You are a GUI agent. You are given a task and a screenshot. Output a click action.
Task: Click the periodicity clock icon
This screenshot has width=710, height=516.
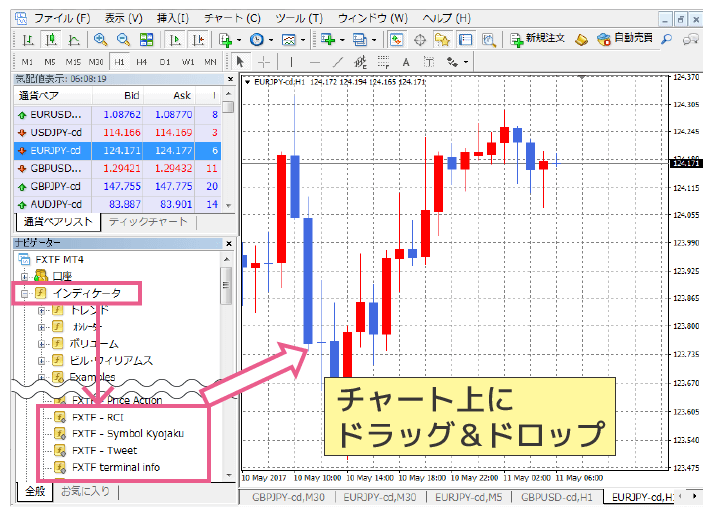pos(257,40)
